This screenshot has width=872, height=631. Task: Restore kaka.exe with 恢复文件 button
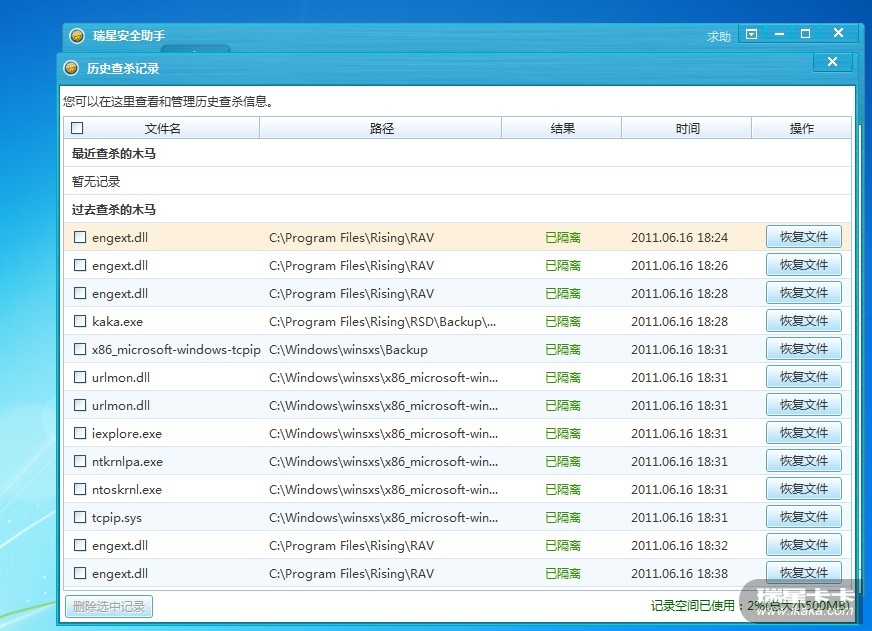[x=803, y=321]
